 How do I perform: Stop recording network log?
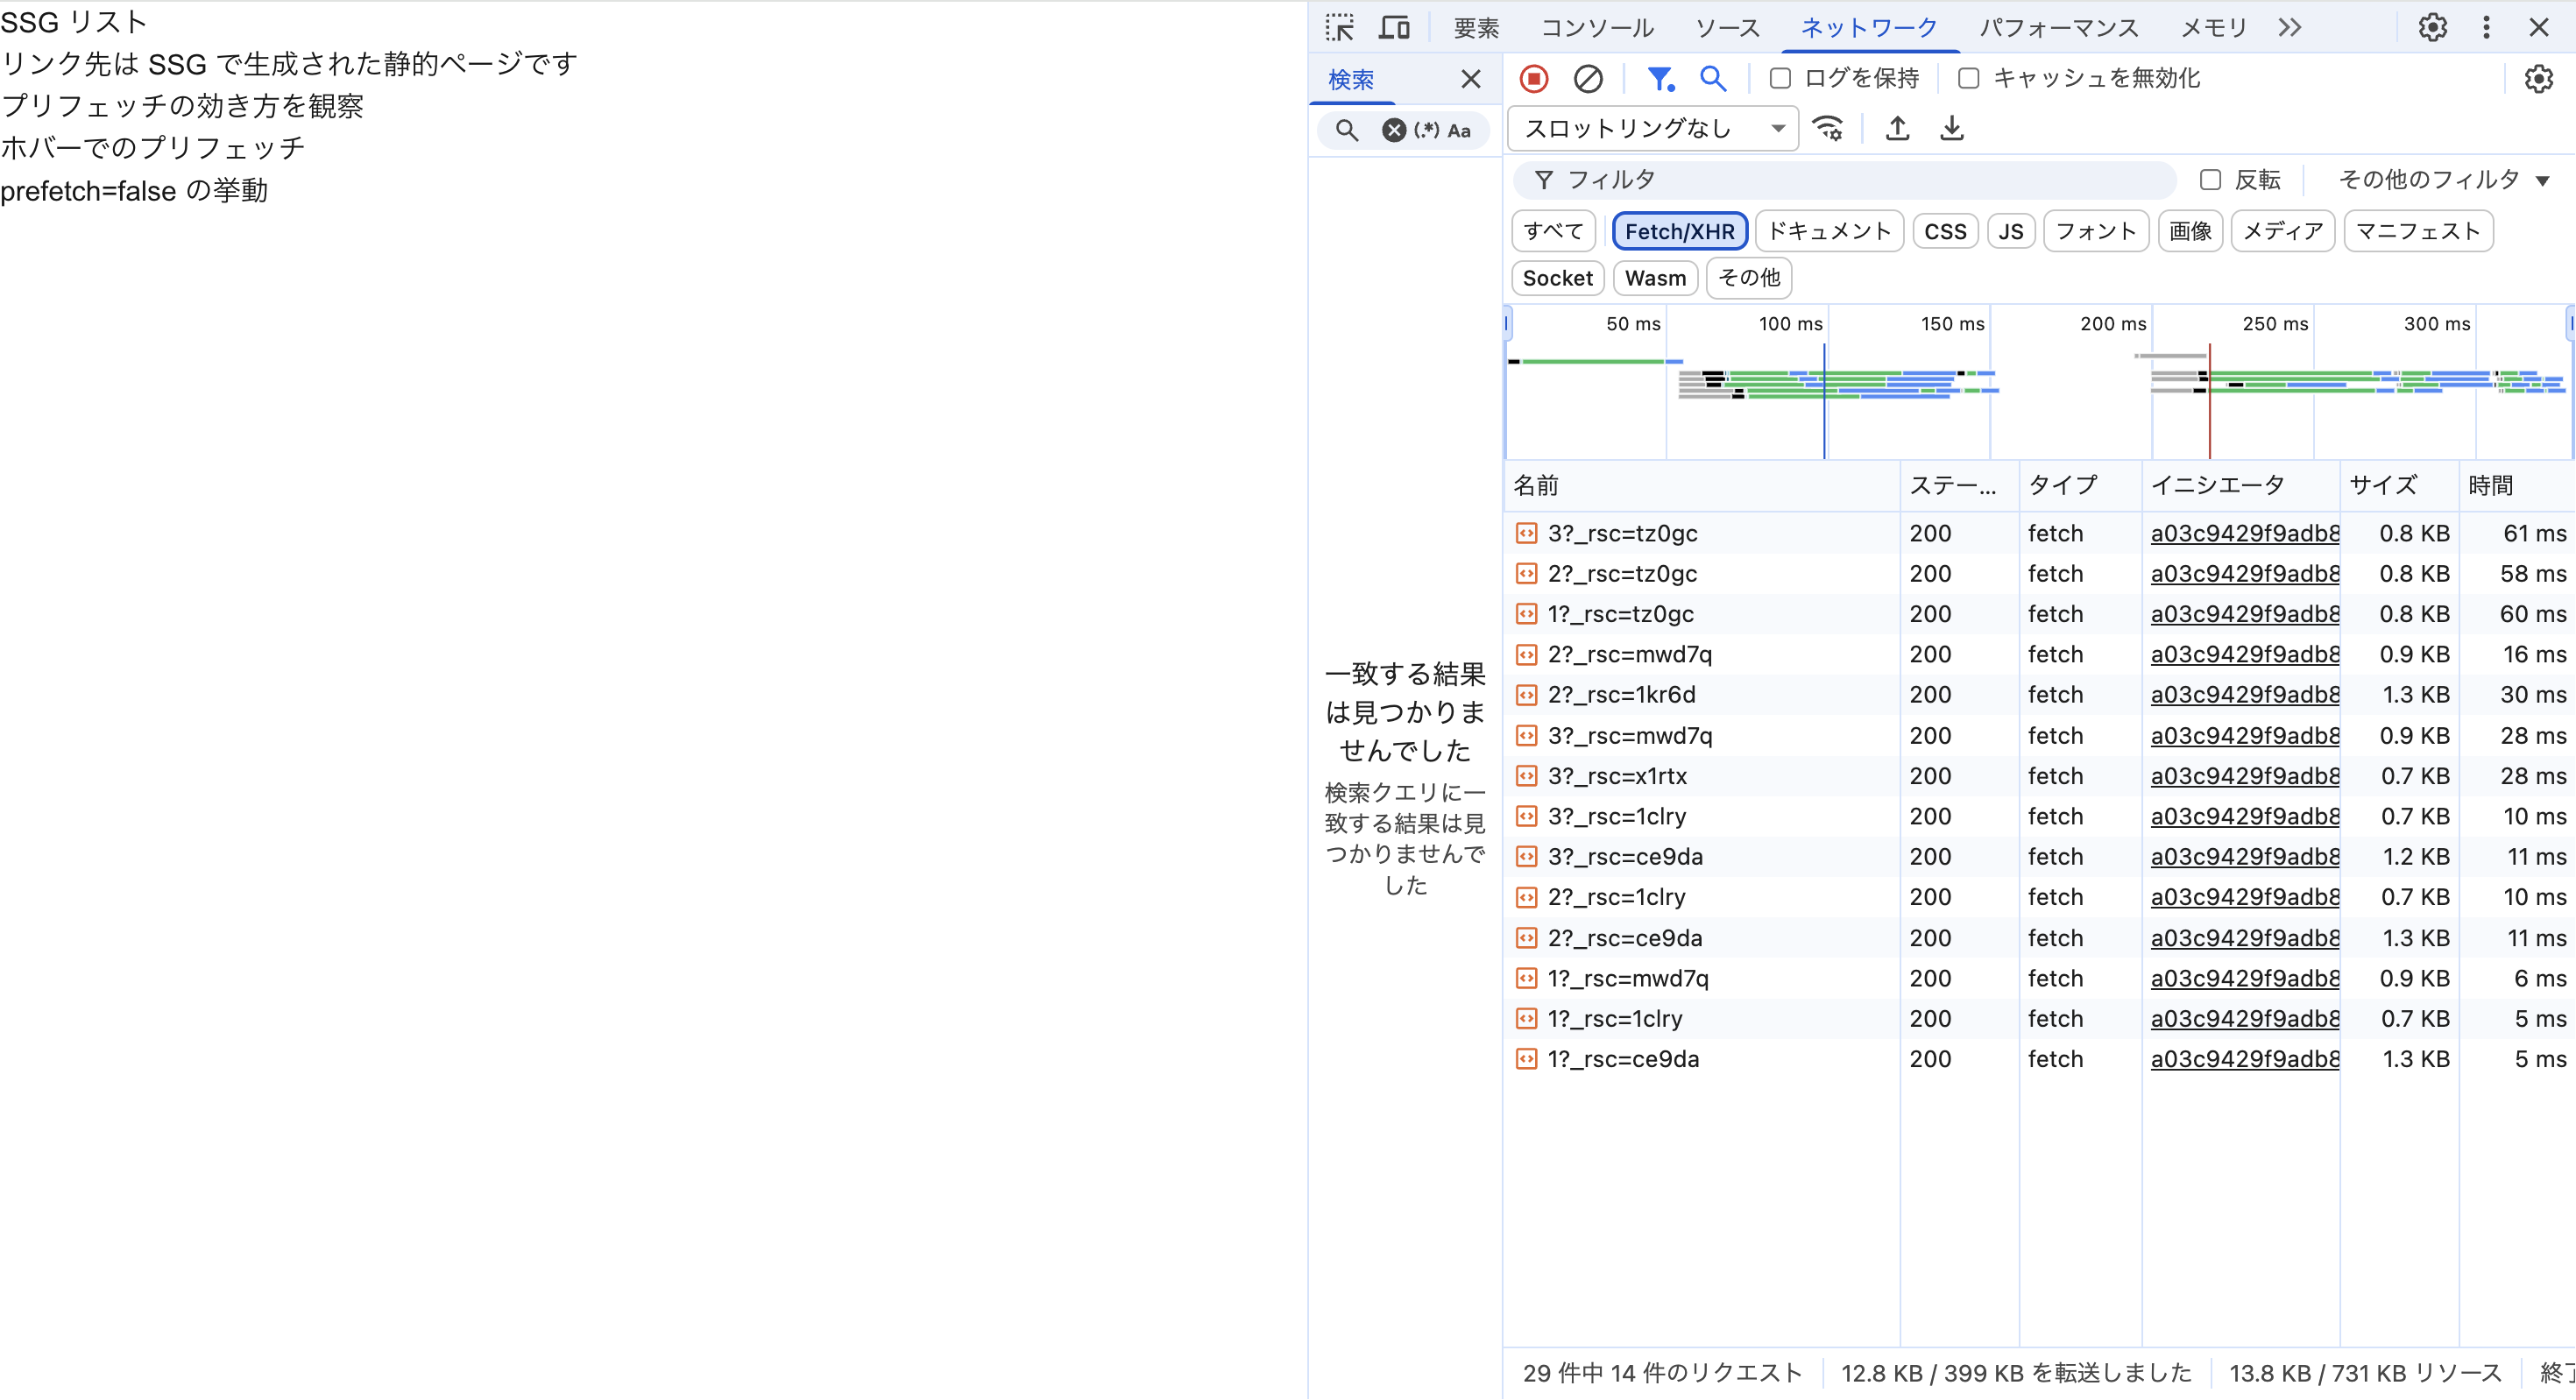(1533, 78)
